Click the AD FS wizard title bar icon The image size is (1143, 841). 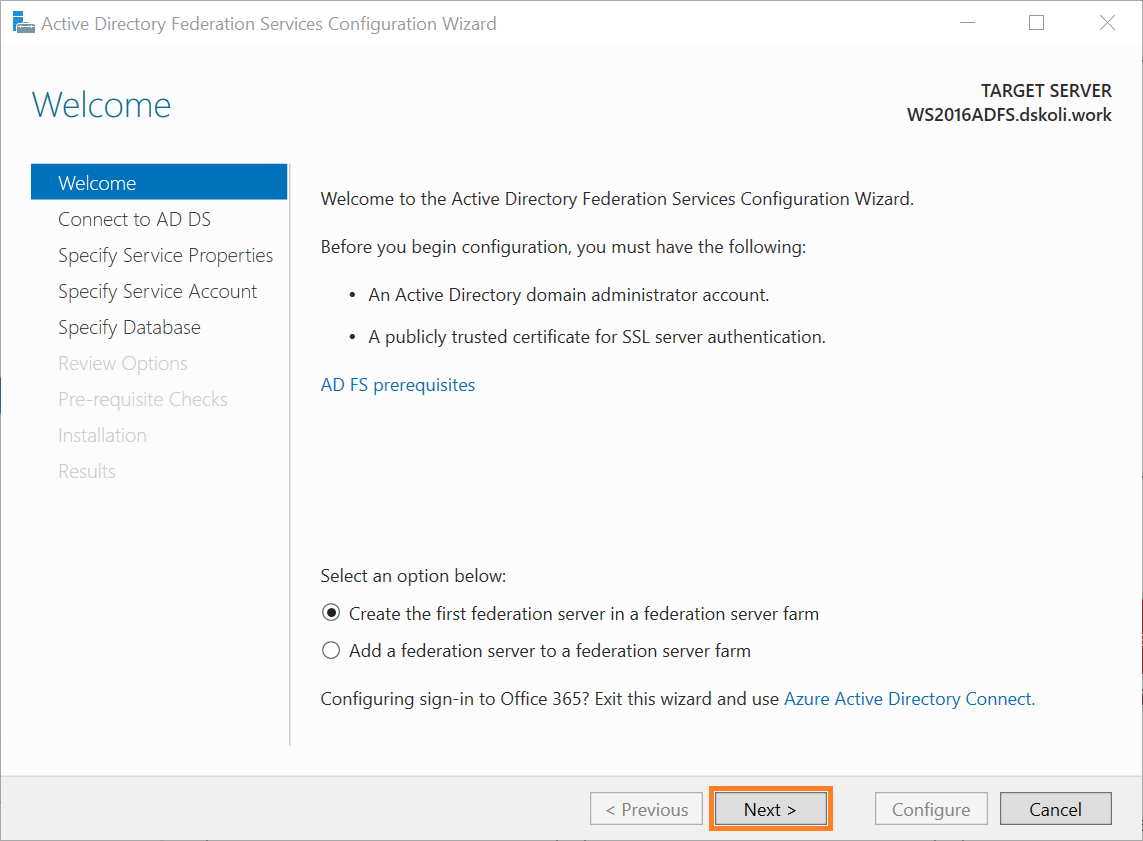click(23, 23)
